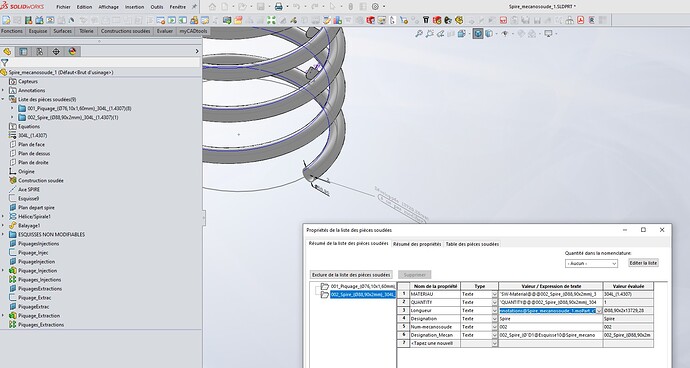
Task: Click the pin icon beside Fenêtre menu
Action: click(194, 7)
